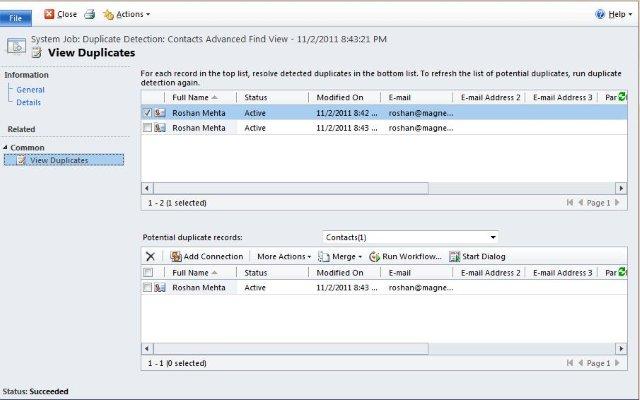Tick the select-all checkbox in duplicates grid
Viewport: 640px width, 400px height.
pos(148,272)
